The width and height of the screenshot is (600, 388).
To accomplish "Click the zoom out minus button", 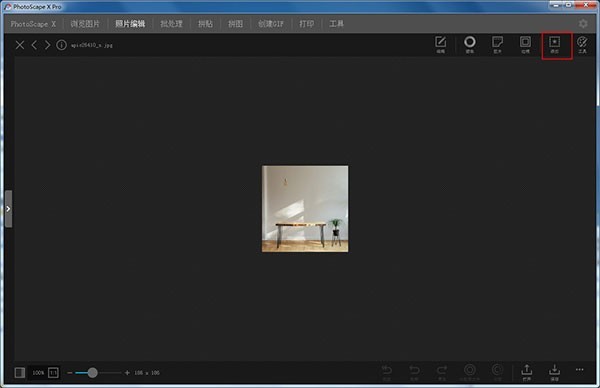I will pyautogui.click(x=70, y=373).
